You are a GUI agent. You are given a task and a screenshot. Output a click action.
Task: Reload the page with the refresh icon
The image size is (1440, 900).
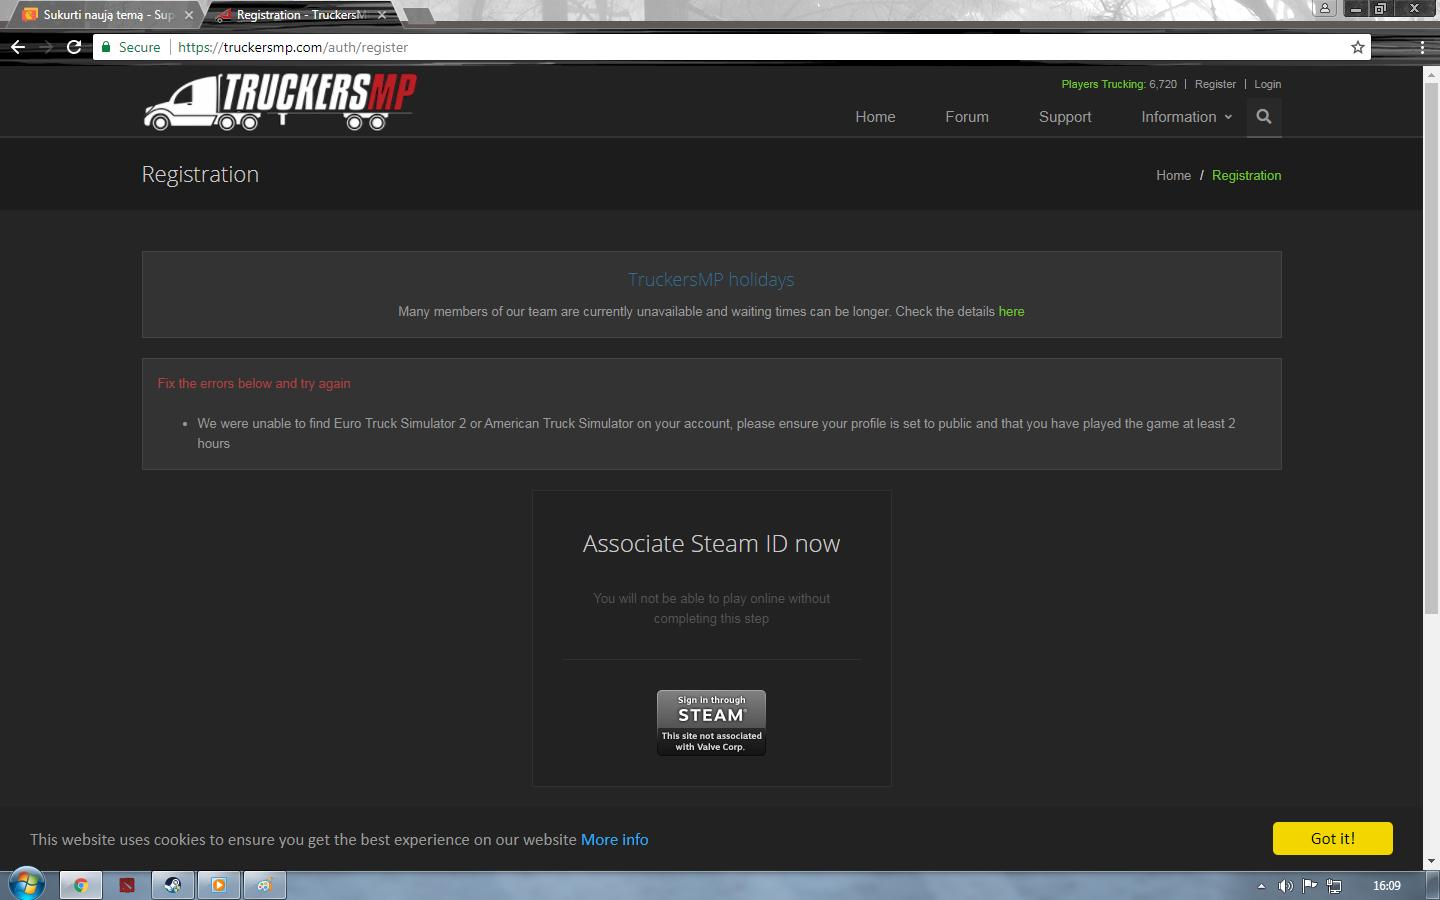click(x=74, y=47)
